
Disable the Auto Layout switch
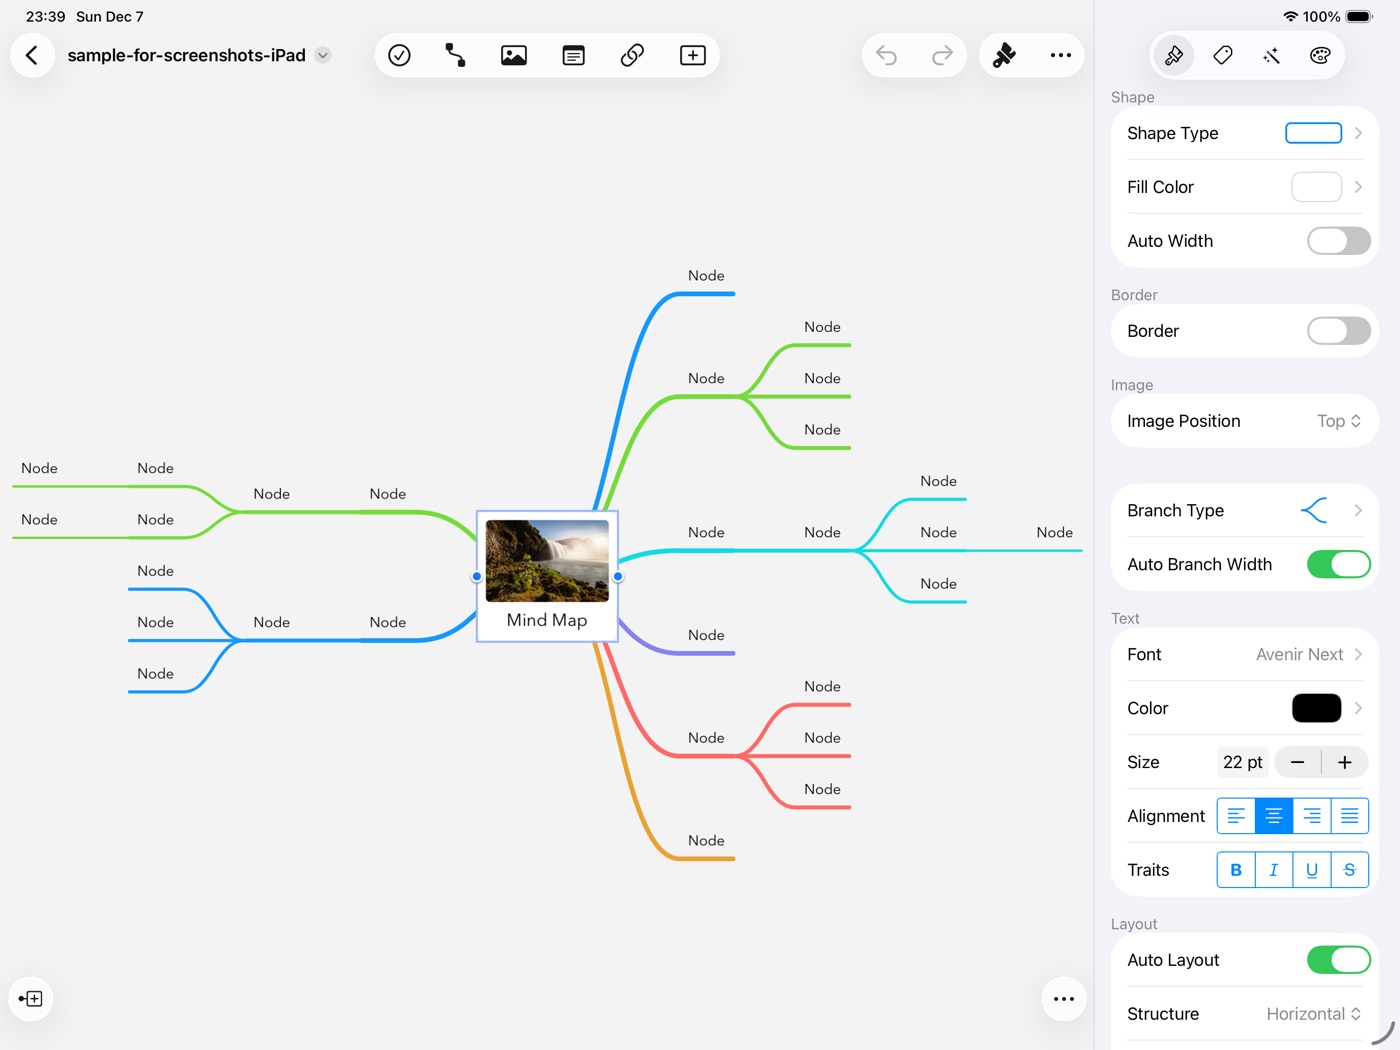click(1338, 960)
